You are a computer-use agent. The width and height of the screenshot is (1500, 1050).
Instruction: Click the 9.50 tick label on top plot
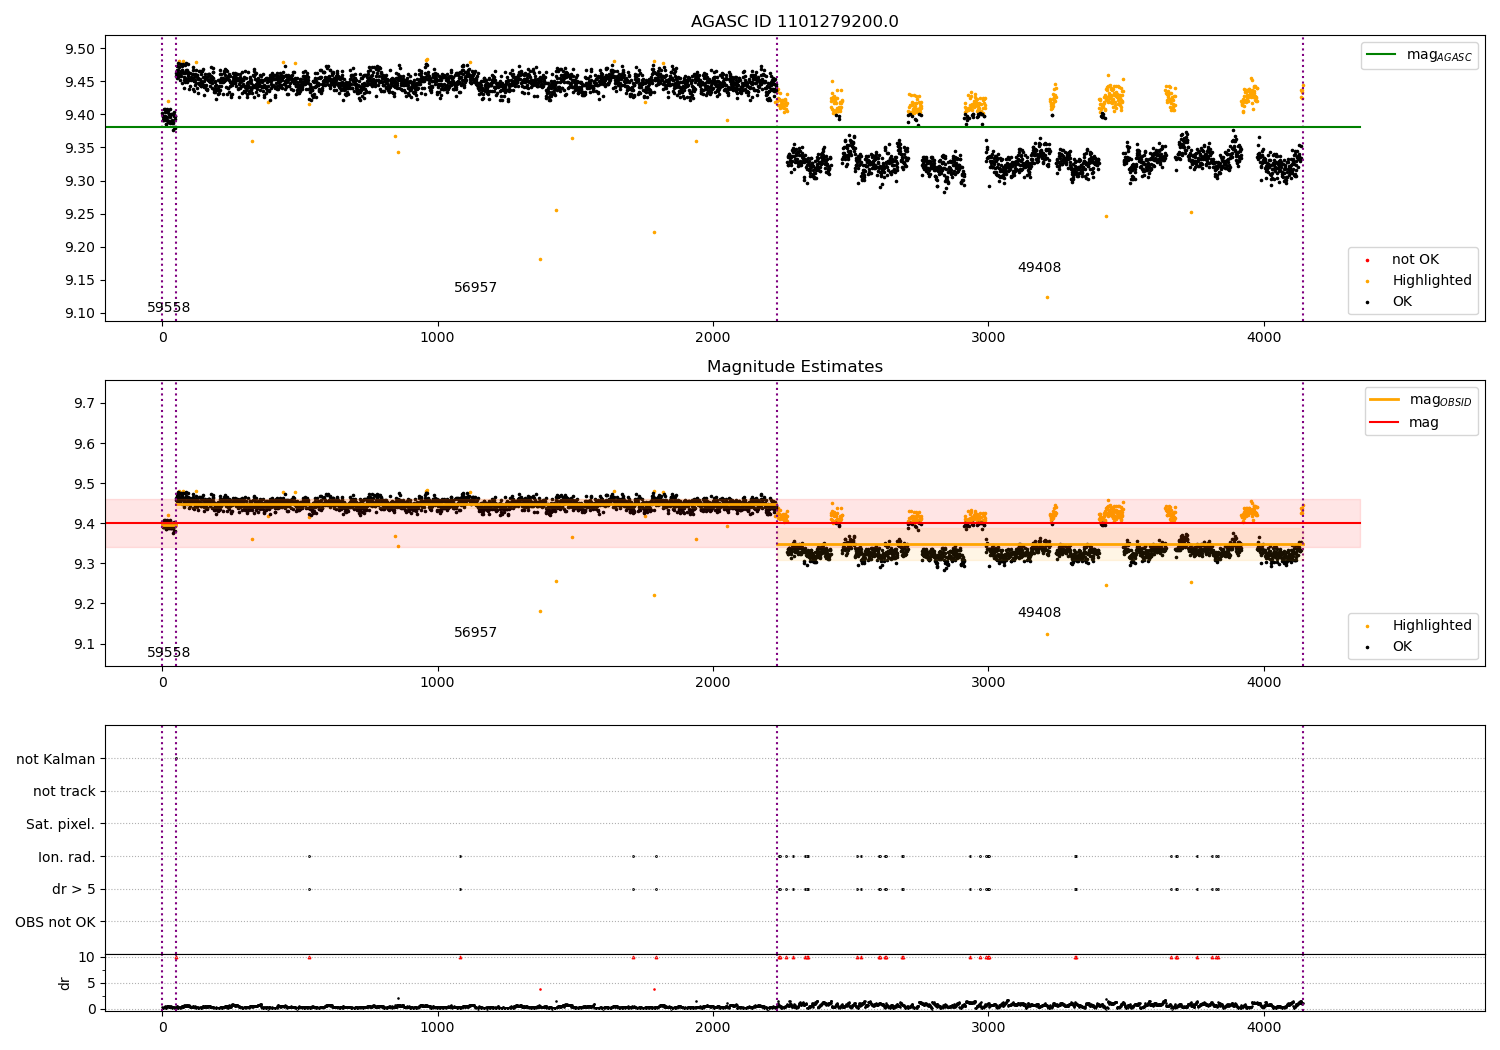click(x=78, y=49)
